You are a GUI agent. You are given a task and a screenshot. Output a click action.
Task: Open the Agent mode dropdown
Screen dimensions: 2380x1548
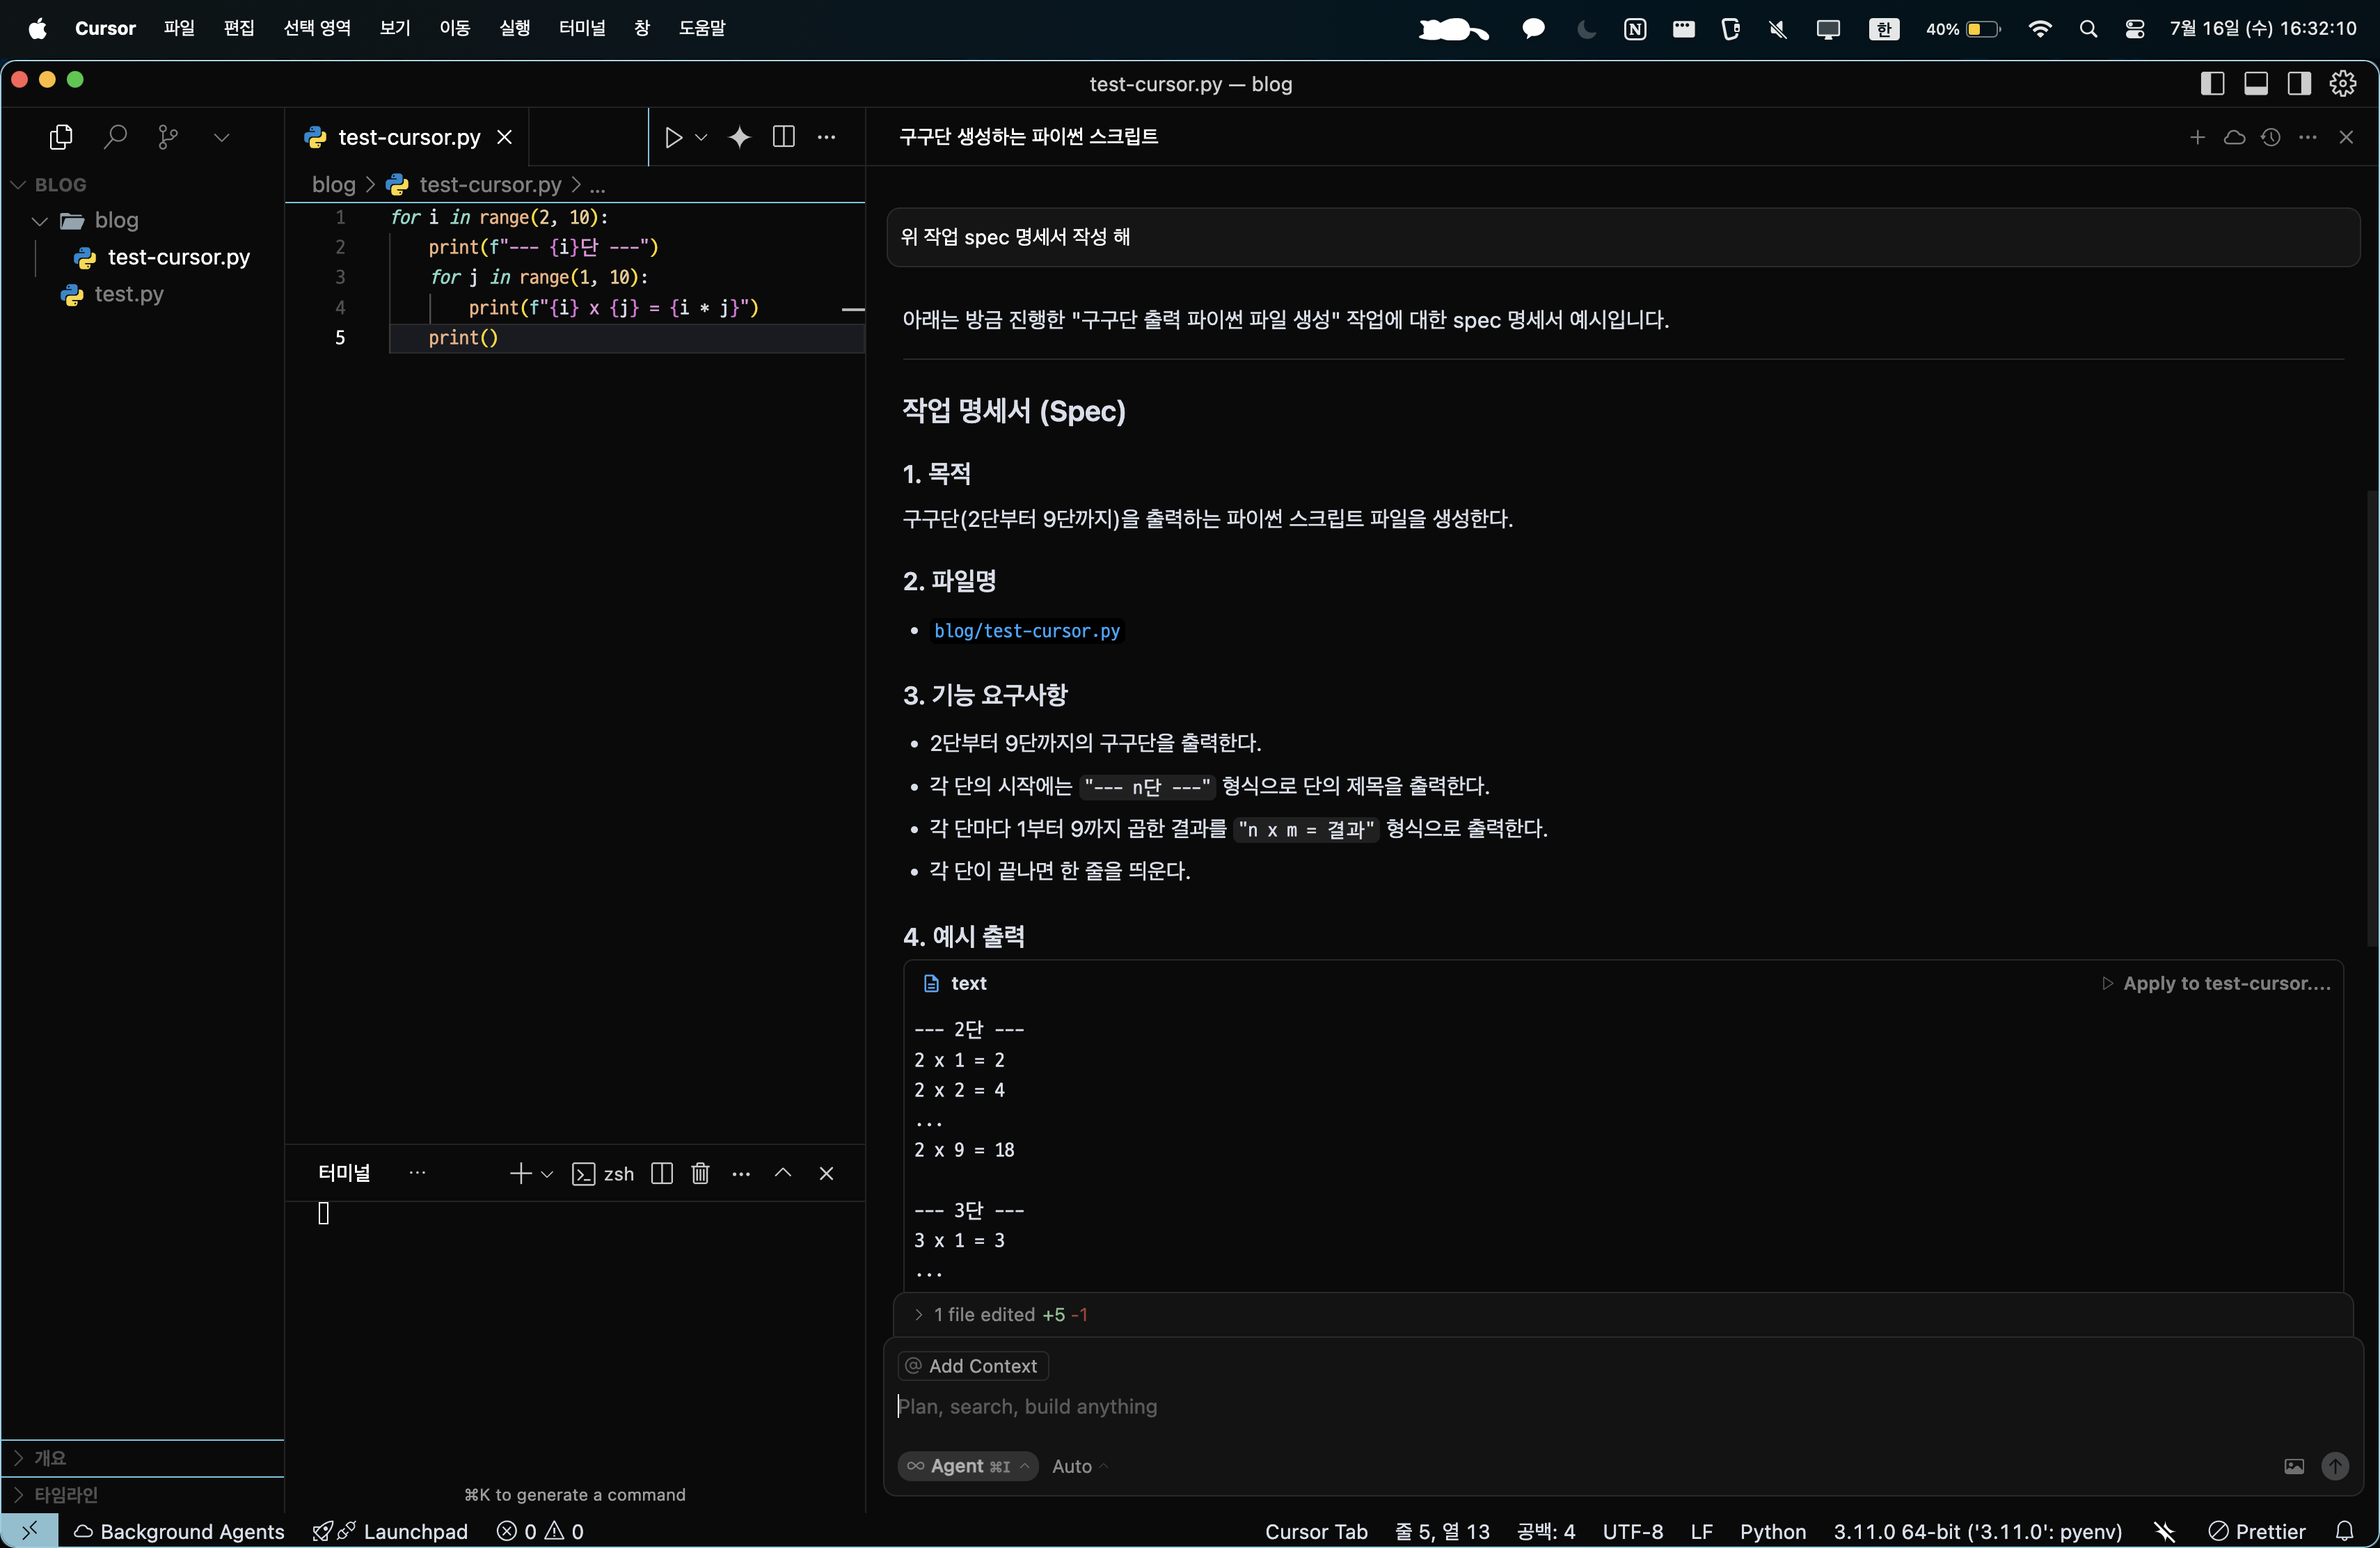967,1466
